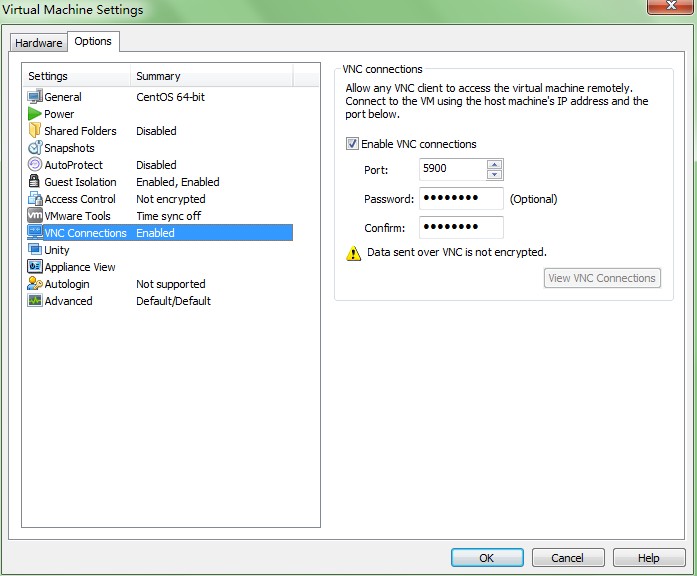
Task: Select the Guest Isolation label
Action: 80,182
